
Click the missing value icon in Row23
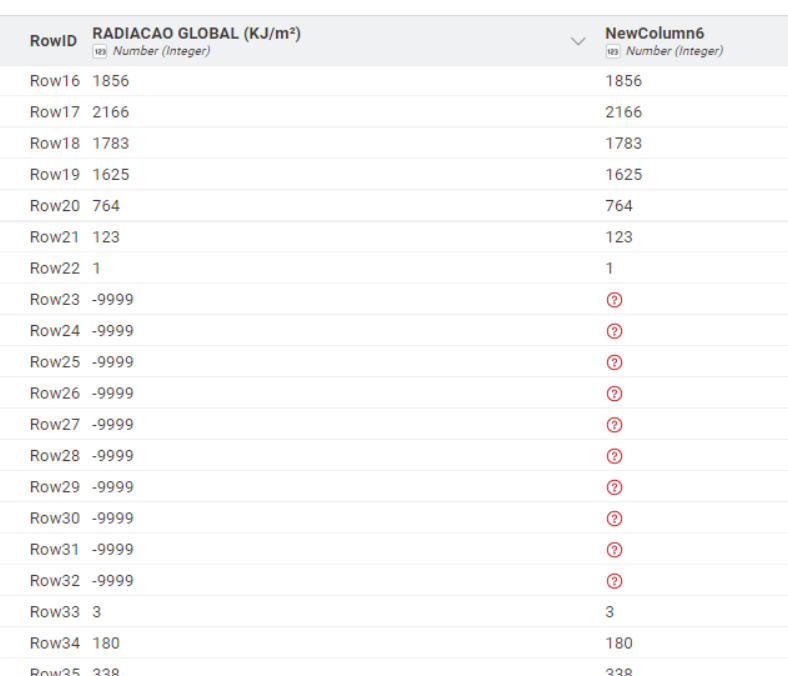pyautogui.click(x=615, y=300)
